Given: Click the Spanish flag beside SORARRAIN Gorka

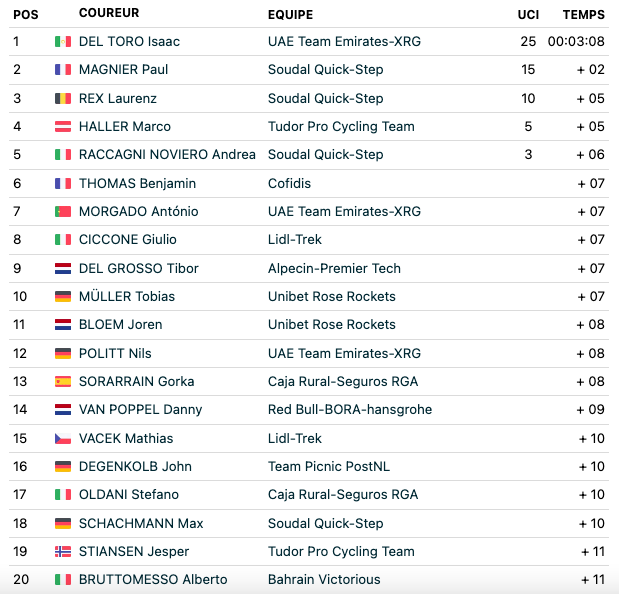Looking at the screenshot, I should [x=63, y=381].
